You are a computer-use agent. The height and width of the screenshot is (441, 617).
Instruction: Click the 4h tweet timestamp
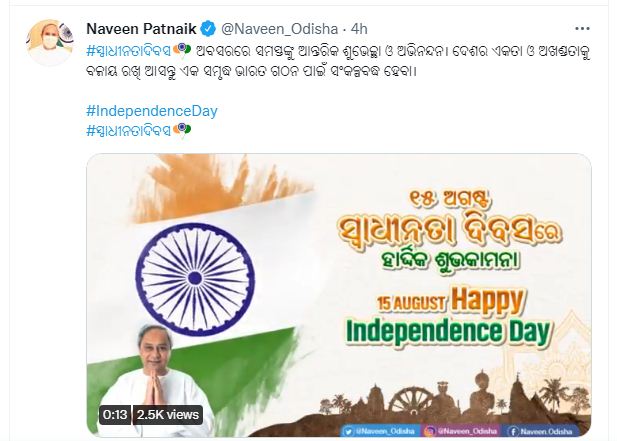point(359,29)
